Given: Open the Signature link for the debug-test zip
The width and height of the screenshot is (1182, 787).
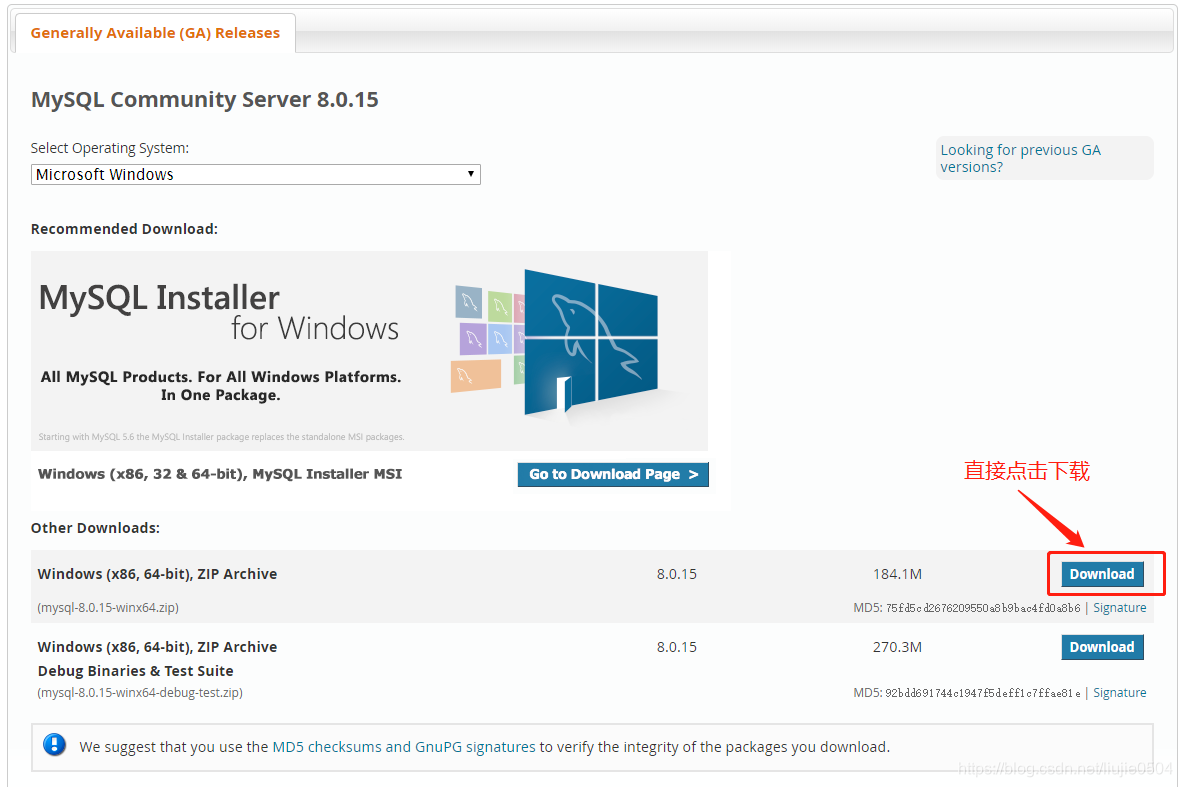Looking at the screenshot, I should coord(1119,693).
